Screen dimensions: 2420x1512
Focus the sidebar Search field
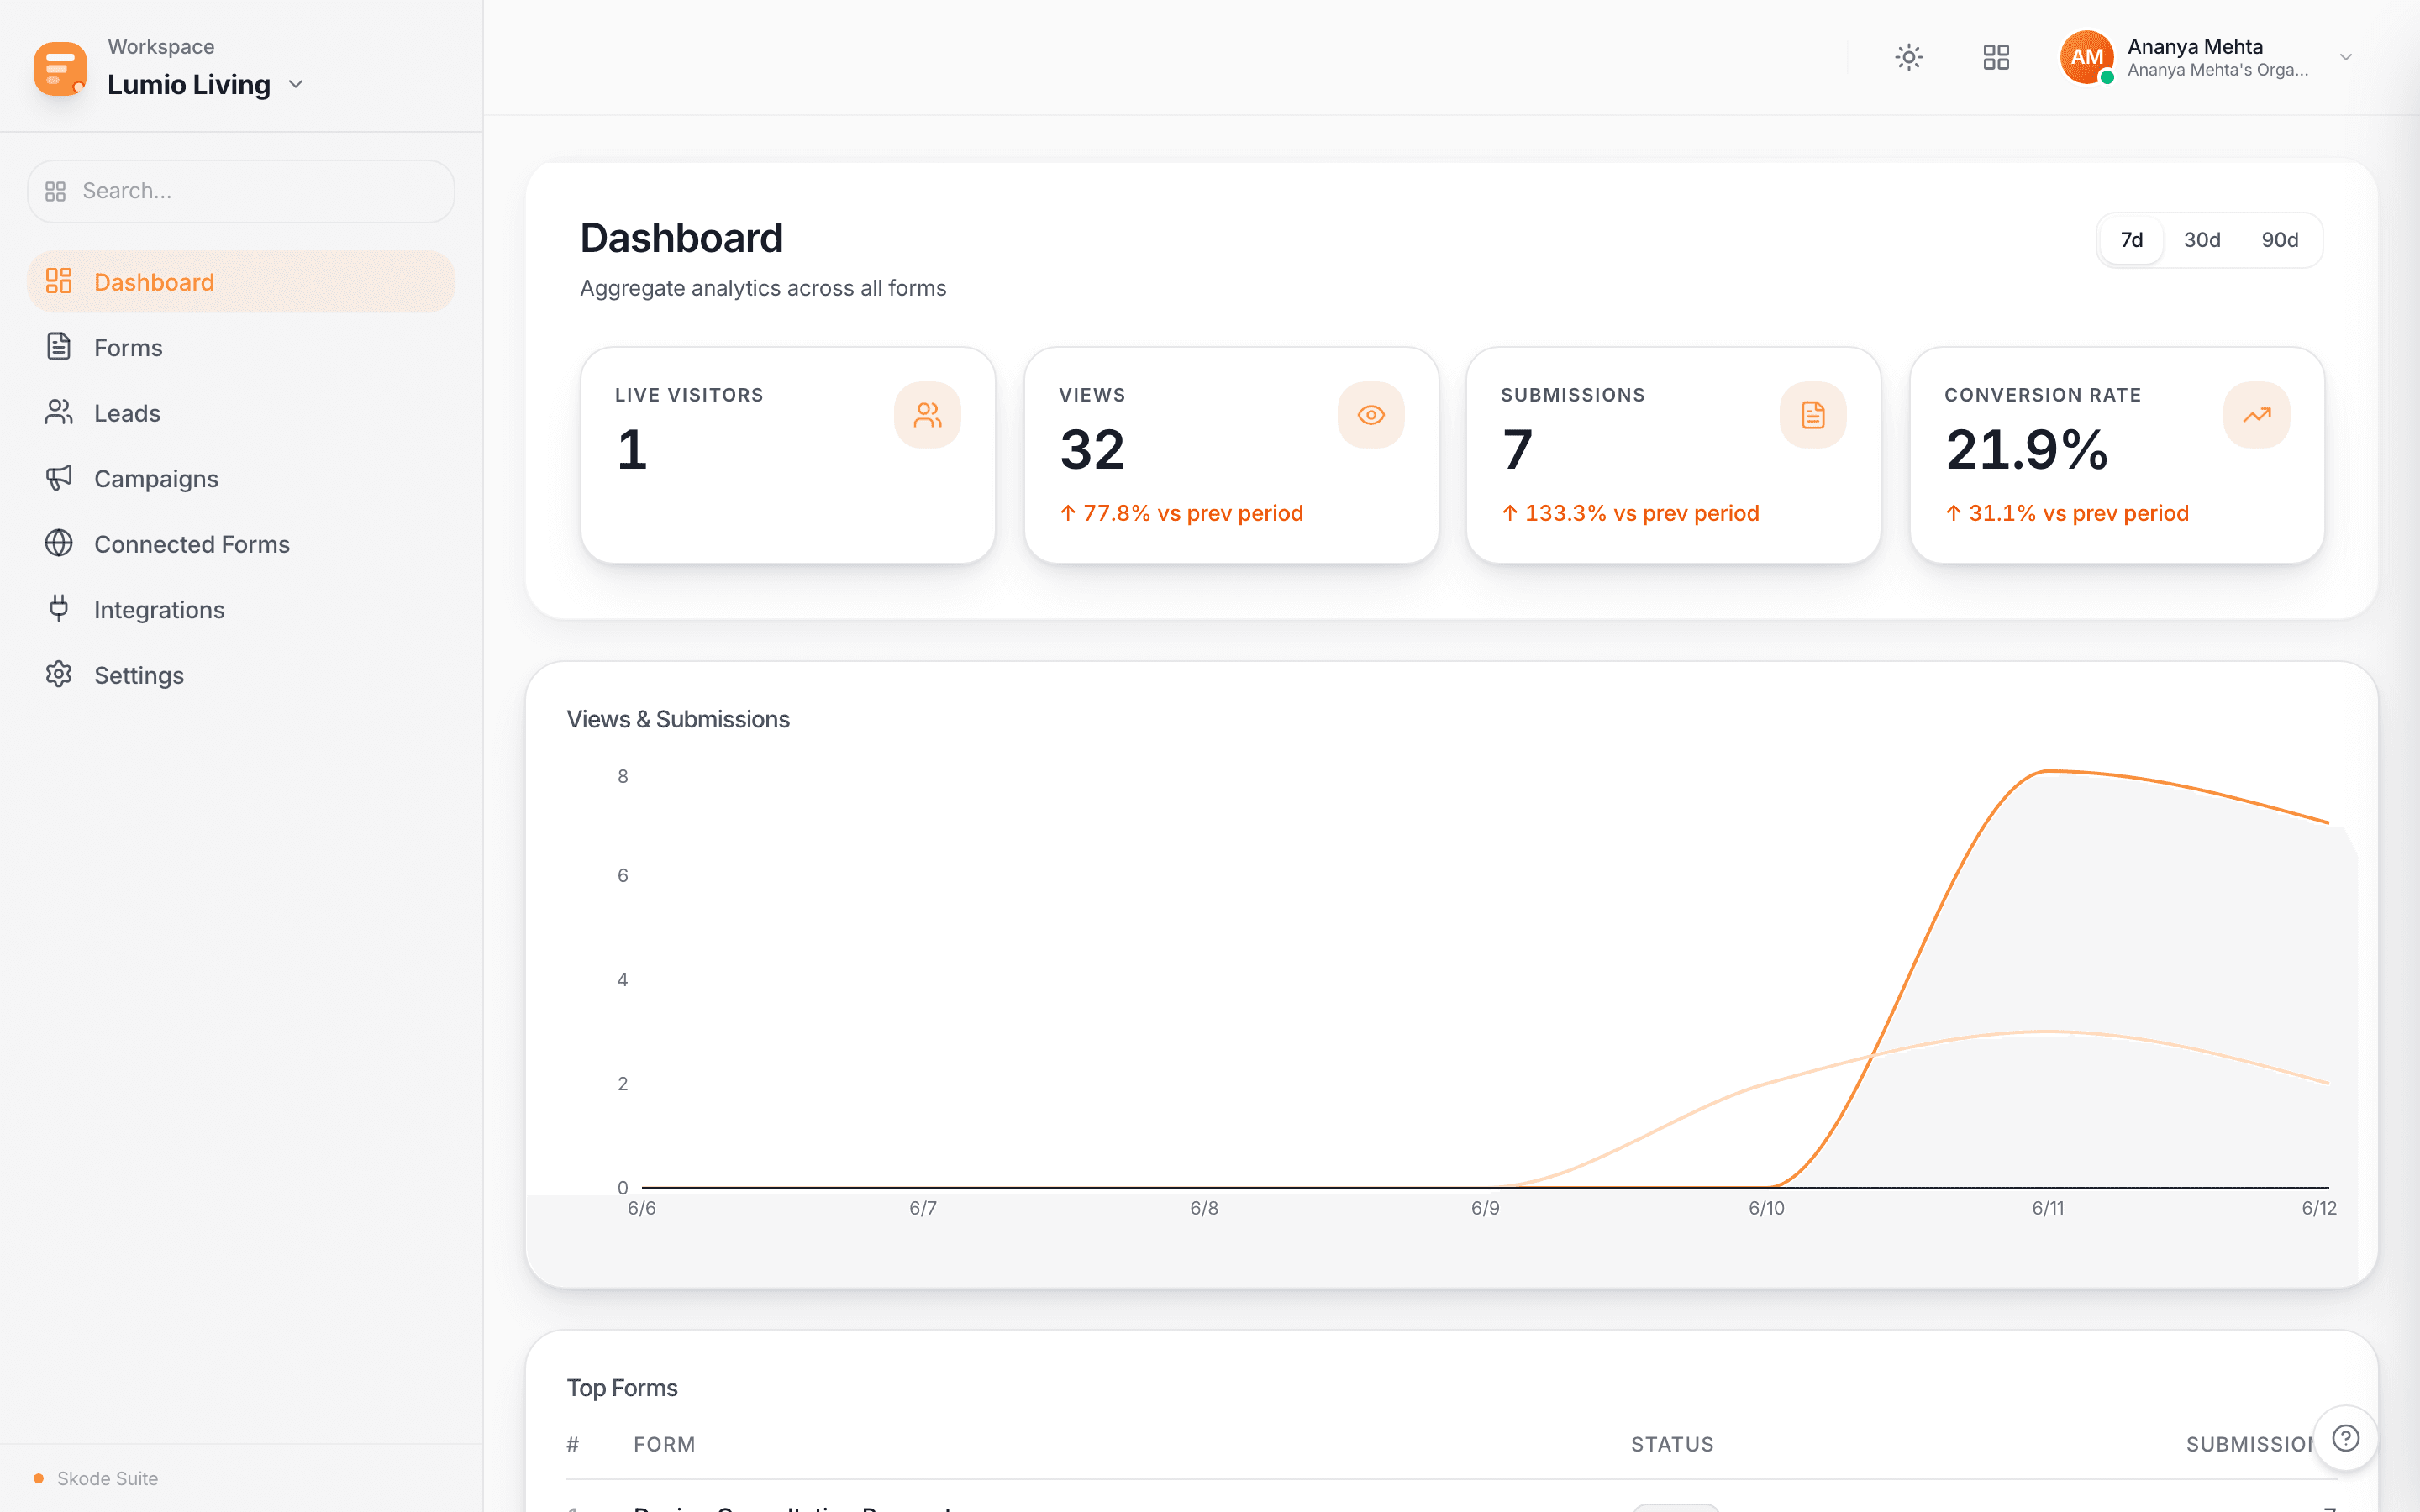point(241,191)
